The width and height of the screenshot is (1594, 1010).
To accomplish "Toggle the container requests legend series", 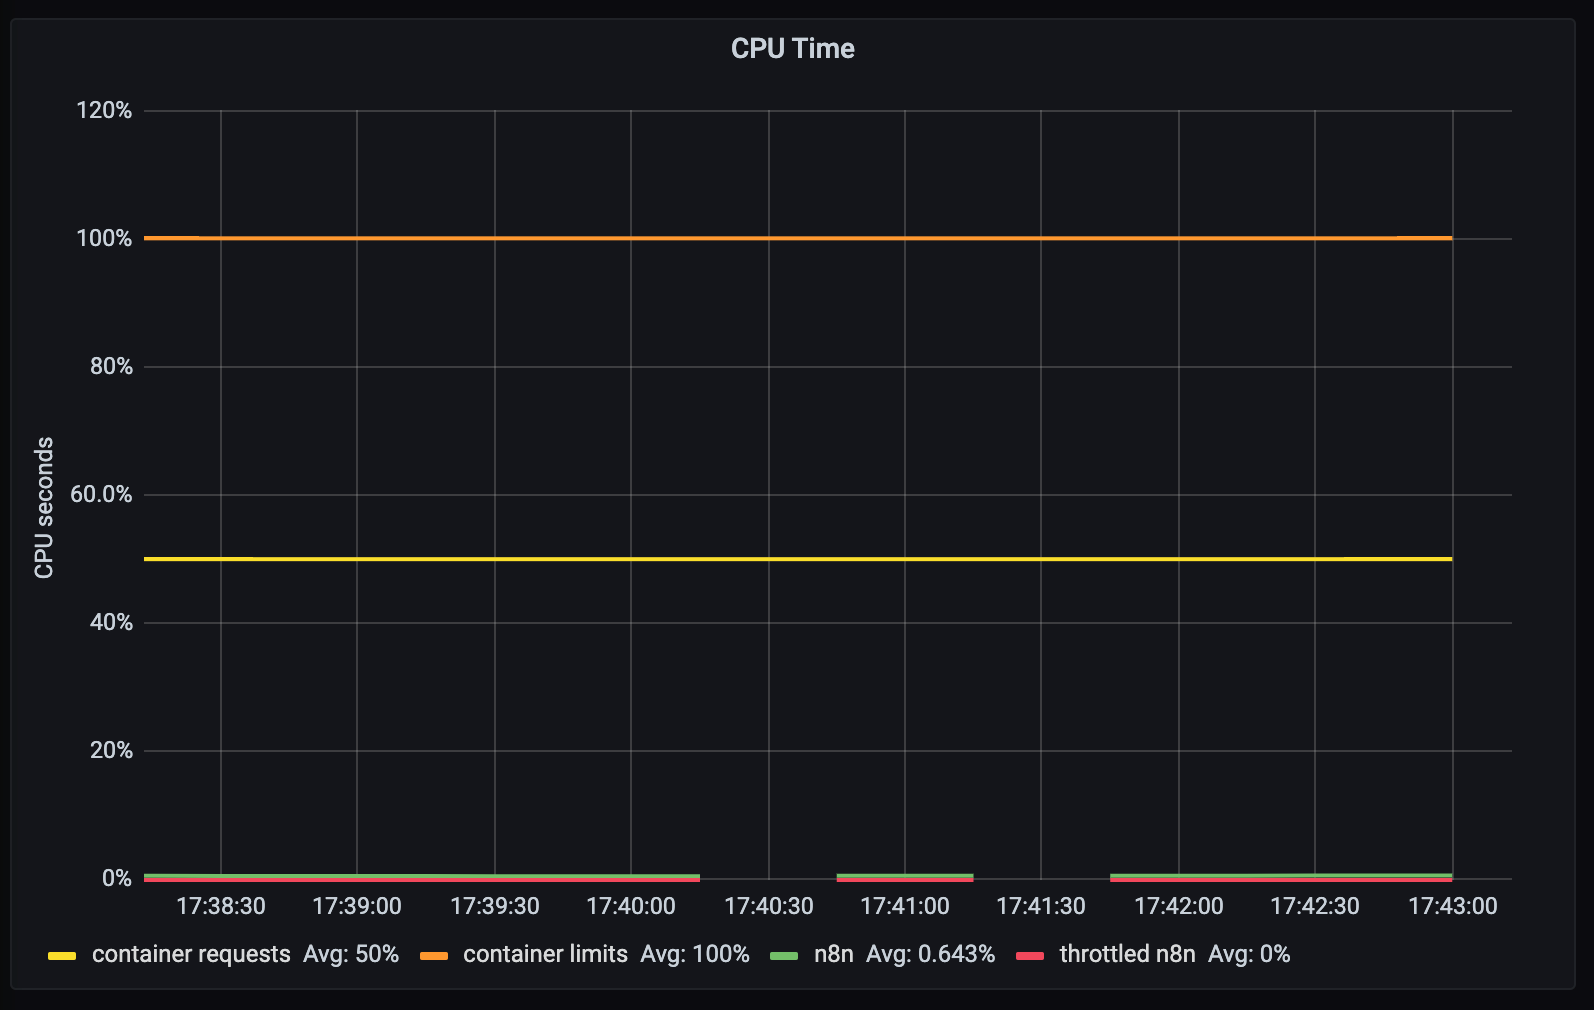I will click(x=191, y=954).
